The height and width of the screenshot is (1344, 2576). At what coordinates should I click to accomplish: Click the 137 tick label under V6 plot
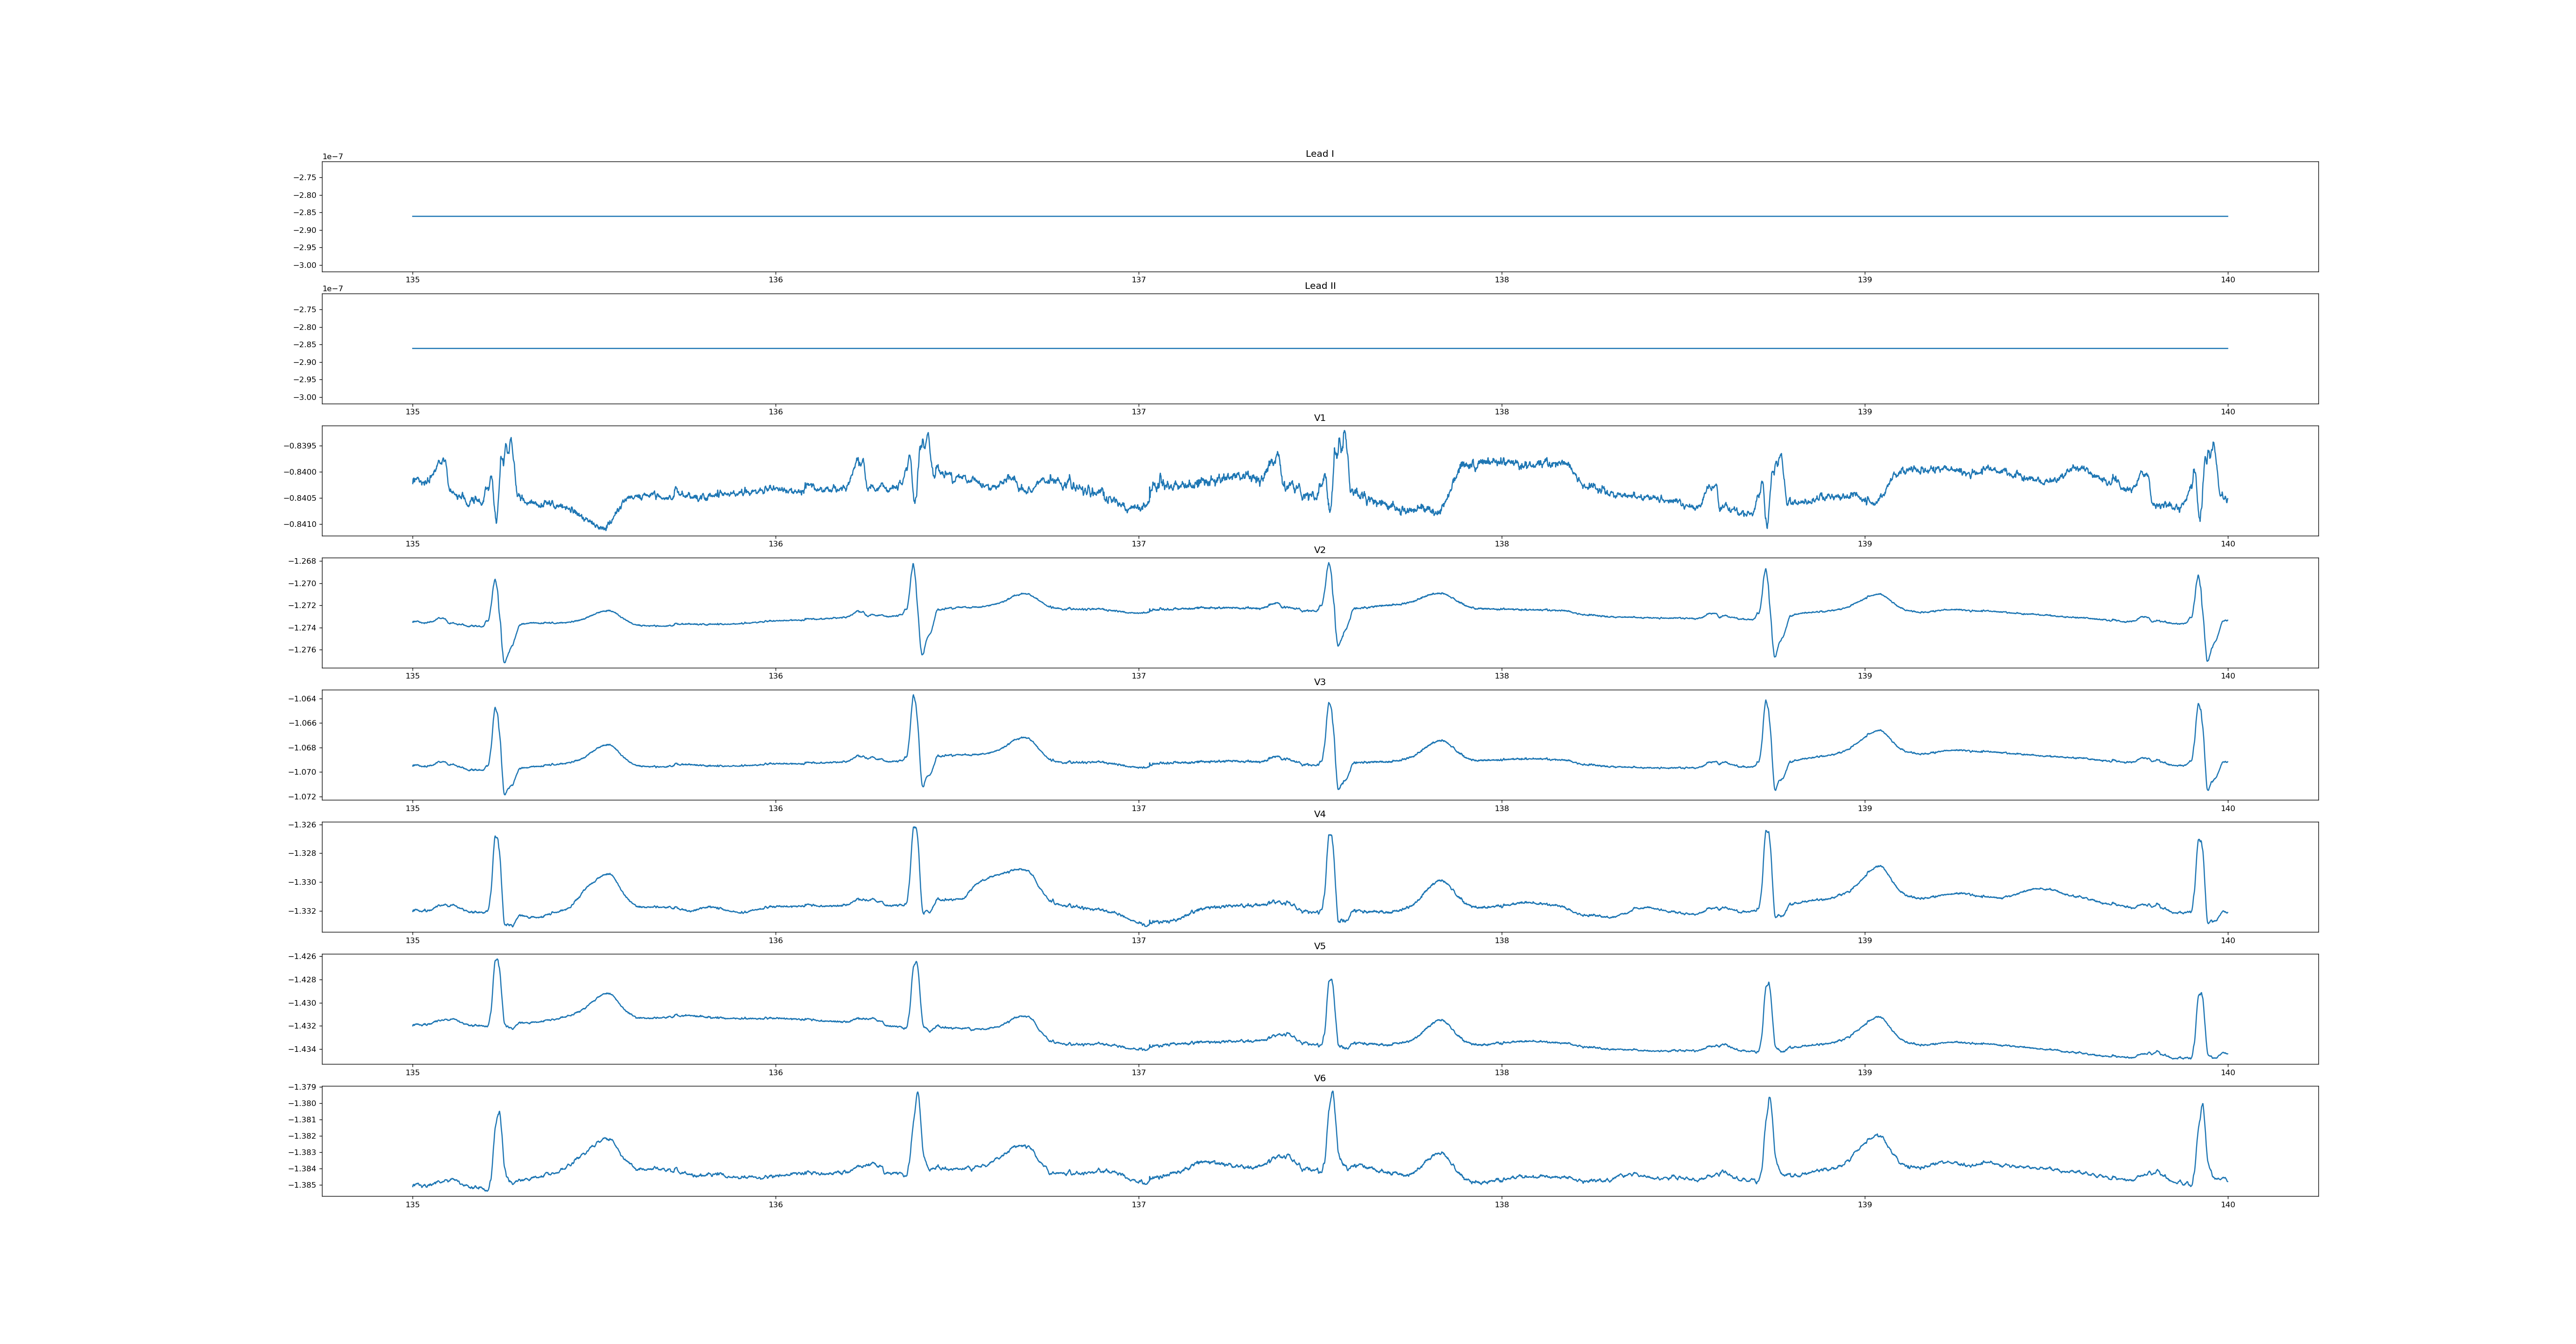click(1138, 1205)
